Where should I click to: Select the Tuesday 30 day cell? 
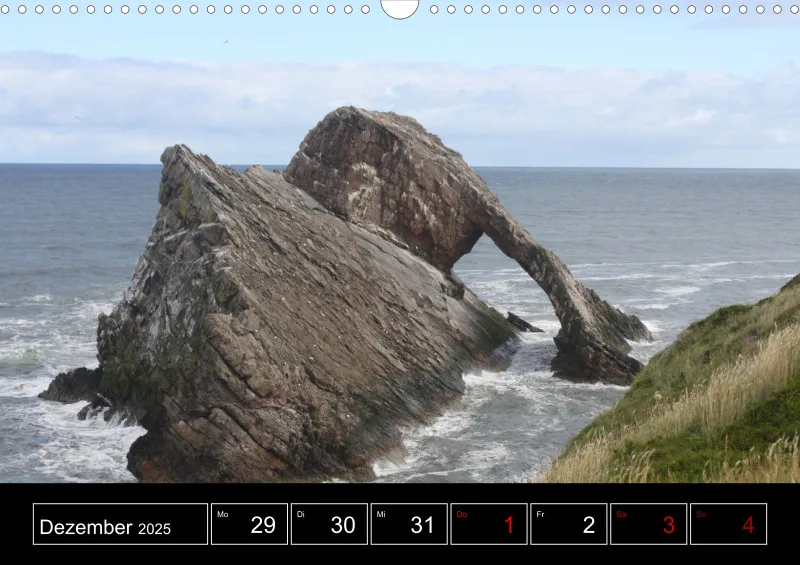pos(329,524)
